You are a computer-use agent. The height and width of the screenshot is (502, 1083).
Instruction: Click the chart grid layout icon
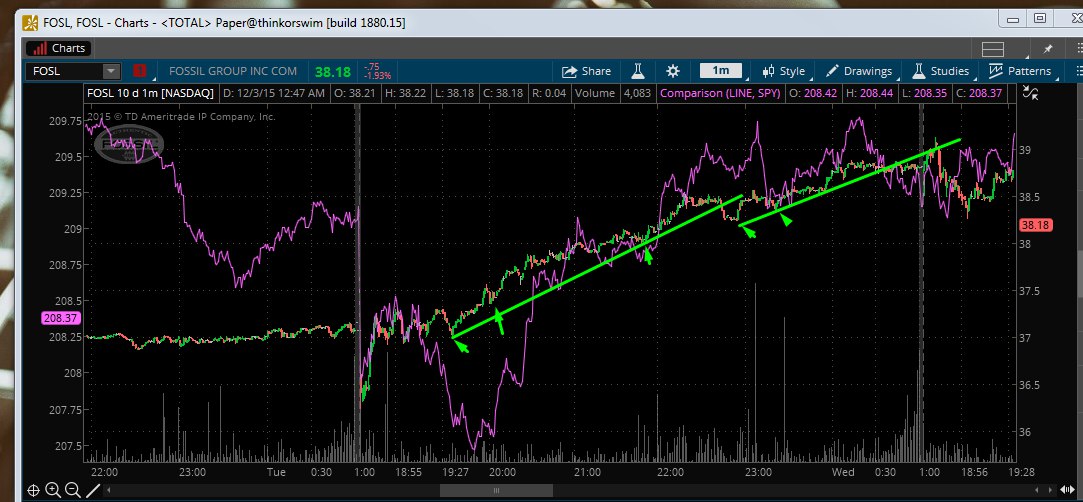[x=993, y=49]
